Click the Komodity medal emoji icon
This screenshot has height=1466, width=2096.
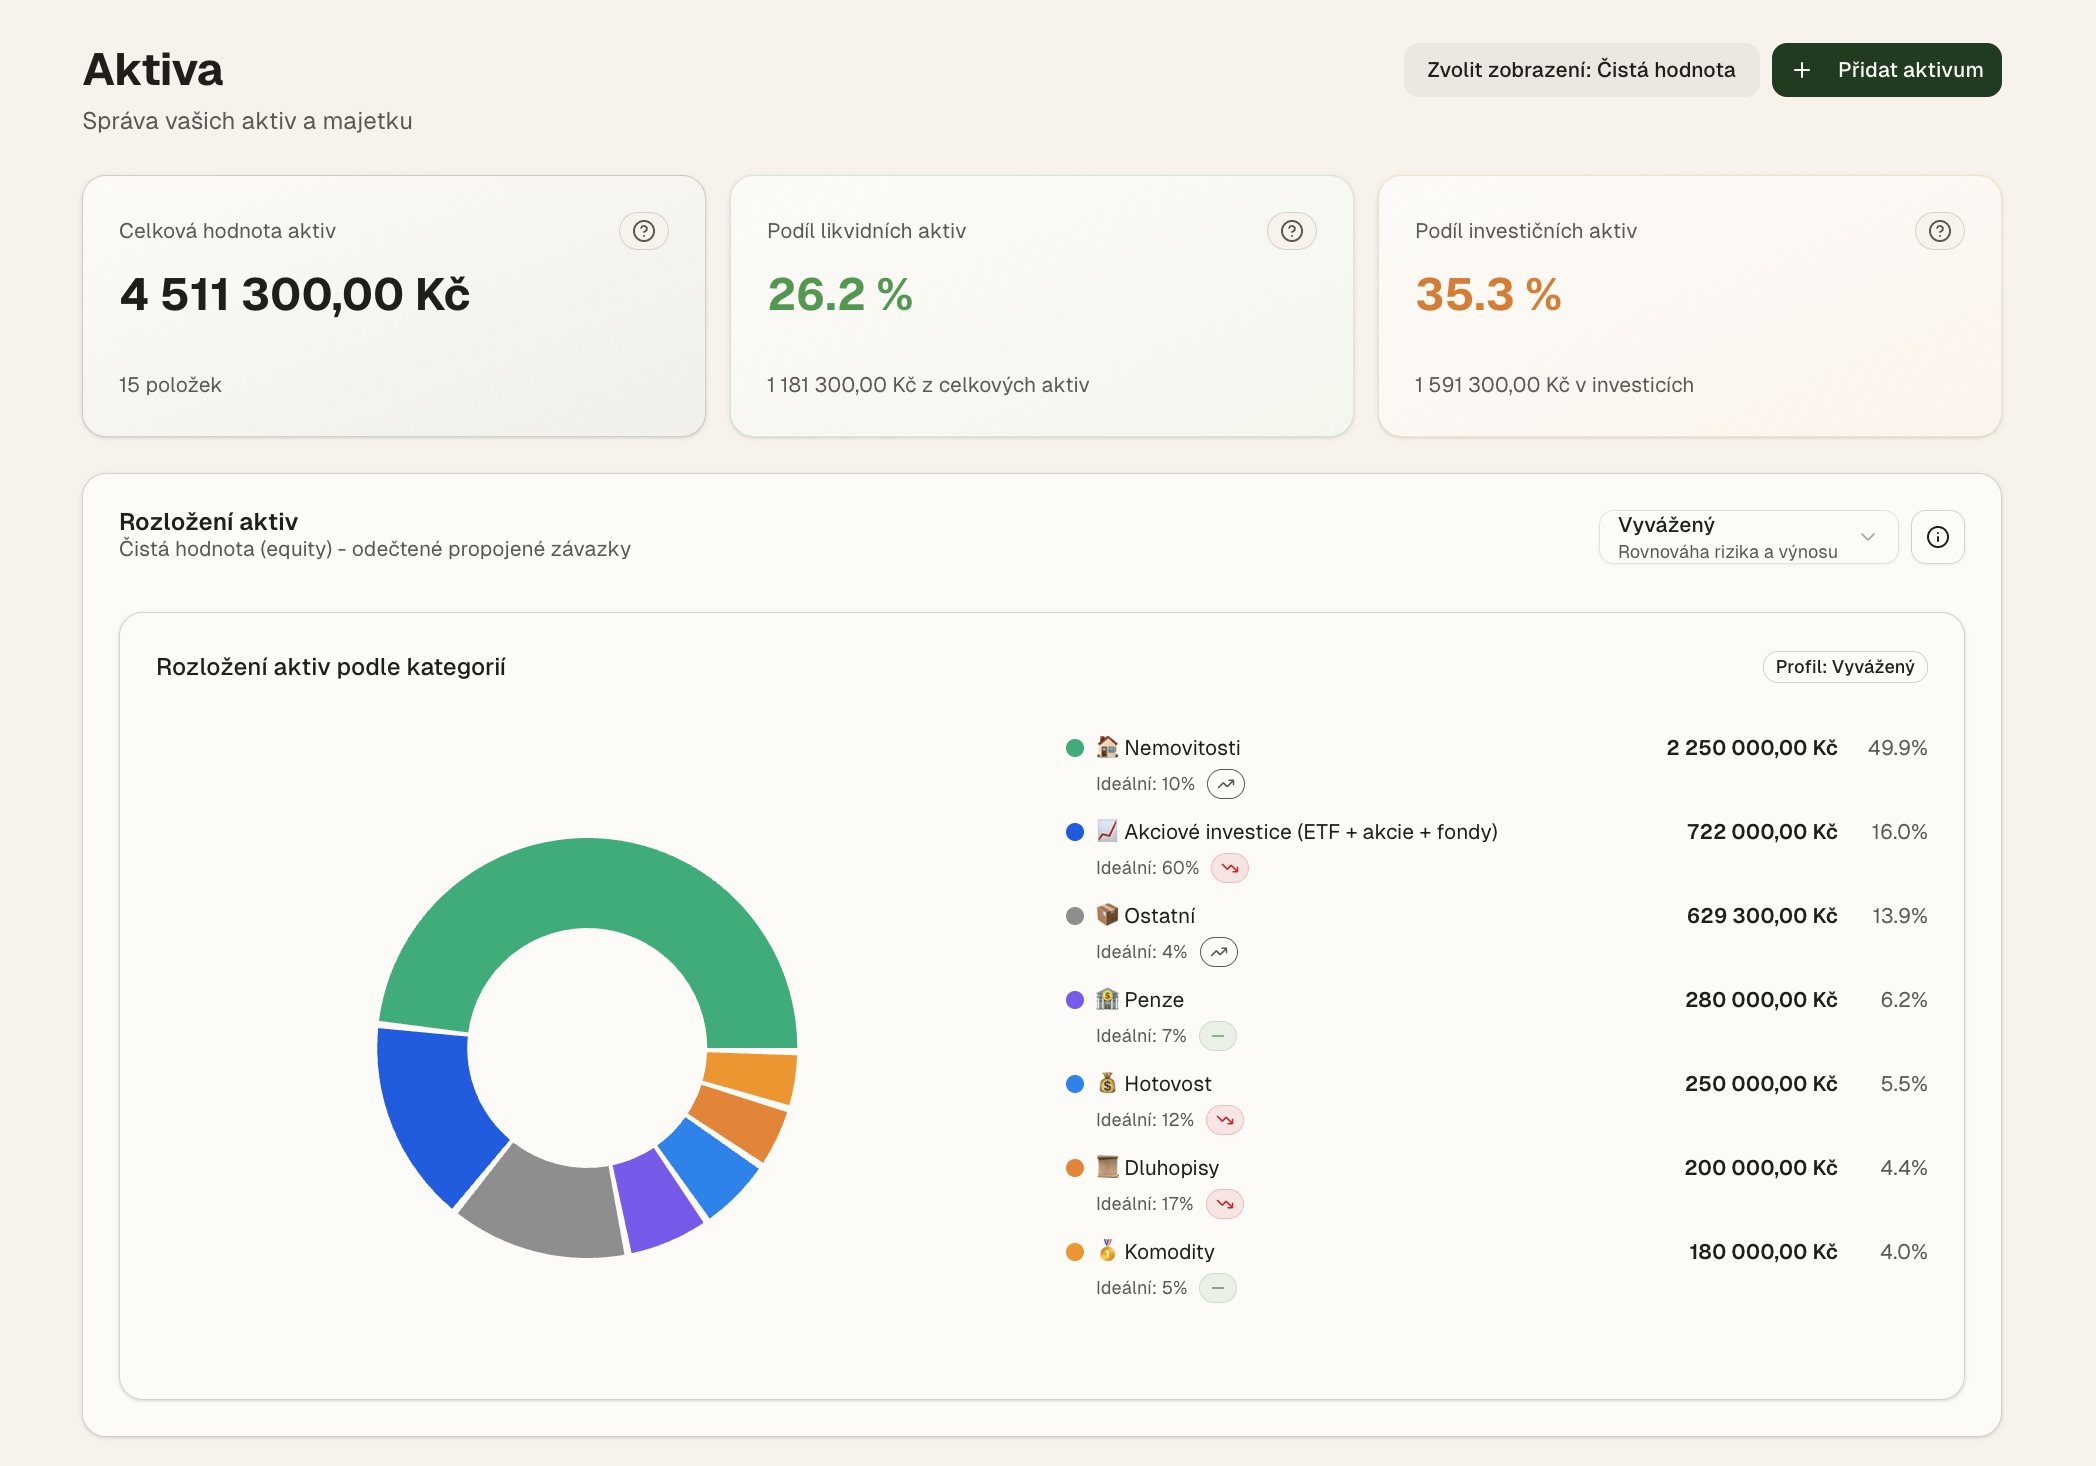point(1107,1251)
